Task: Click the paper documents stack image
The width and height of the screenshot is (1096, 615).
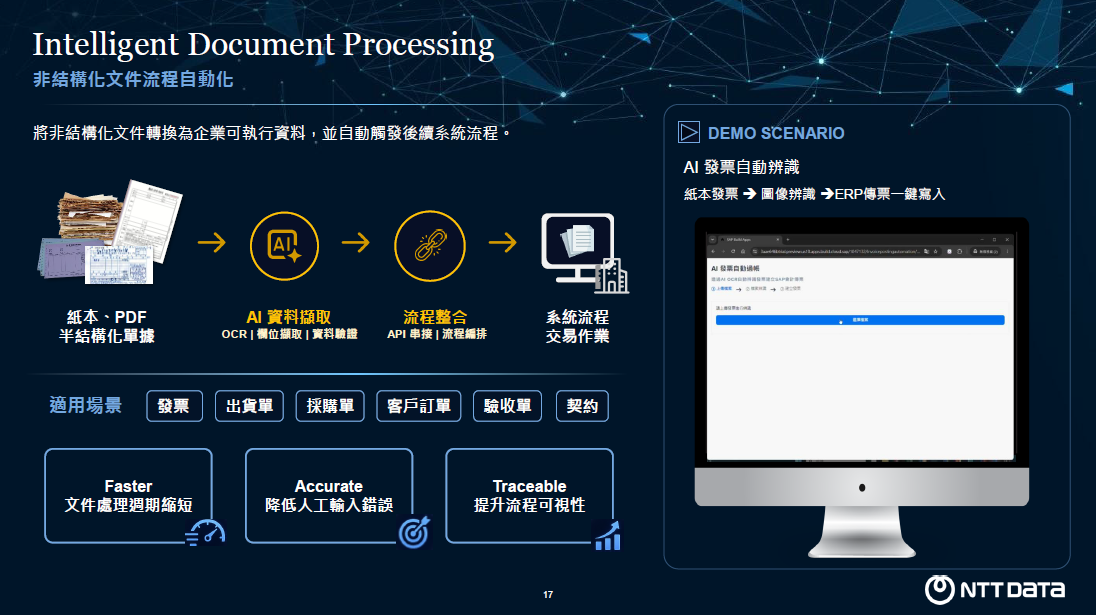Action: [110, 232]
